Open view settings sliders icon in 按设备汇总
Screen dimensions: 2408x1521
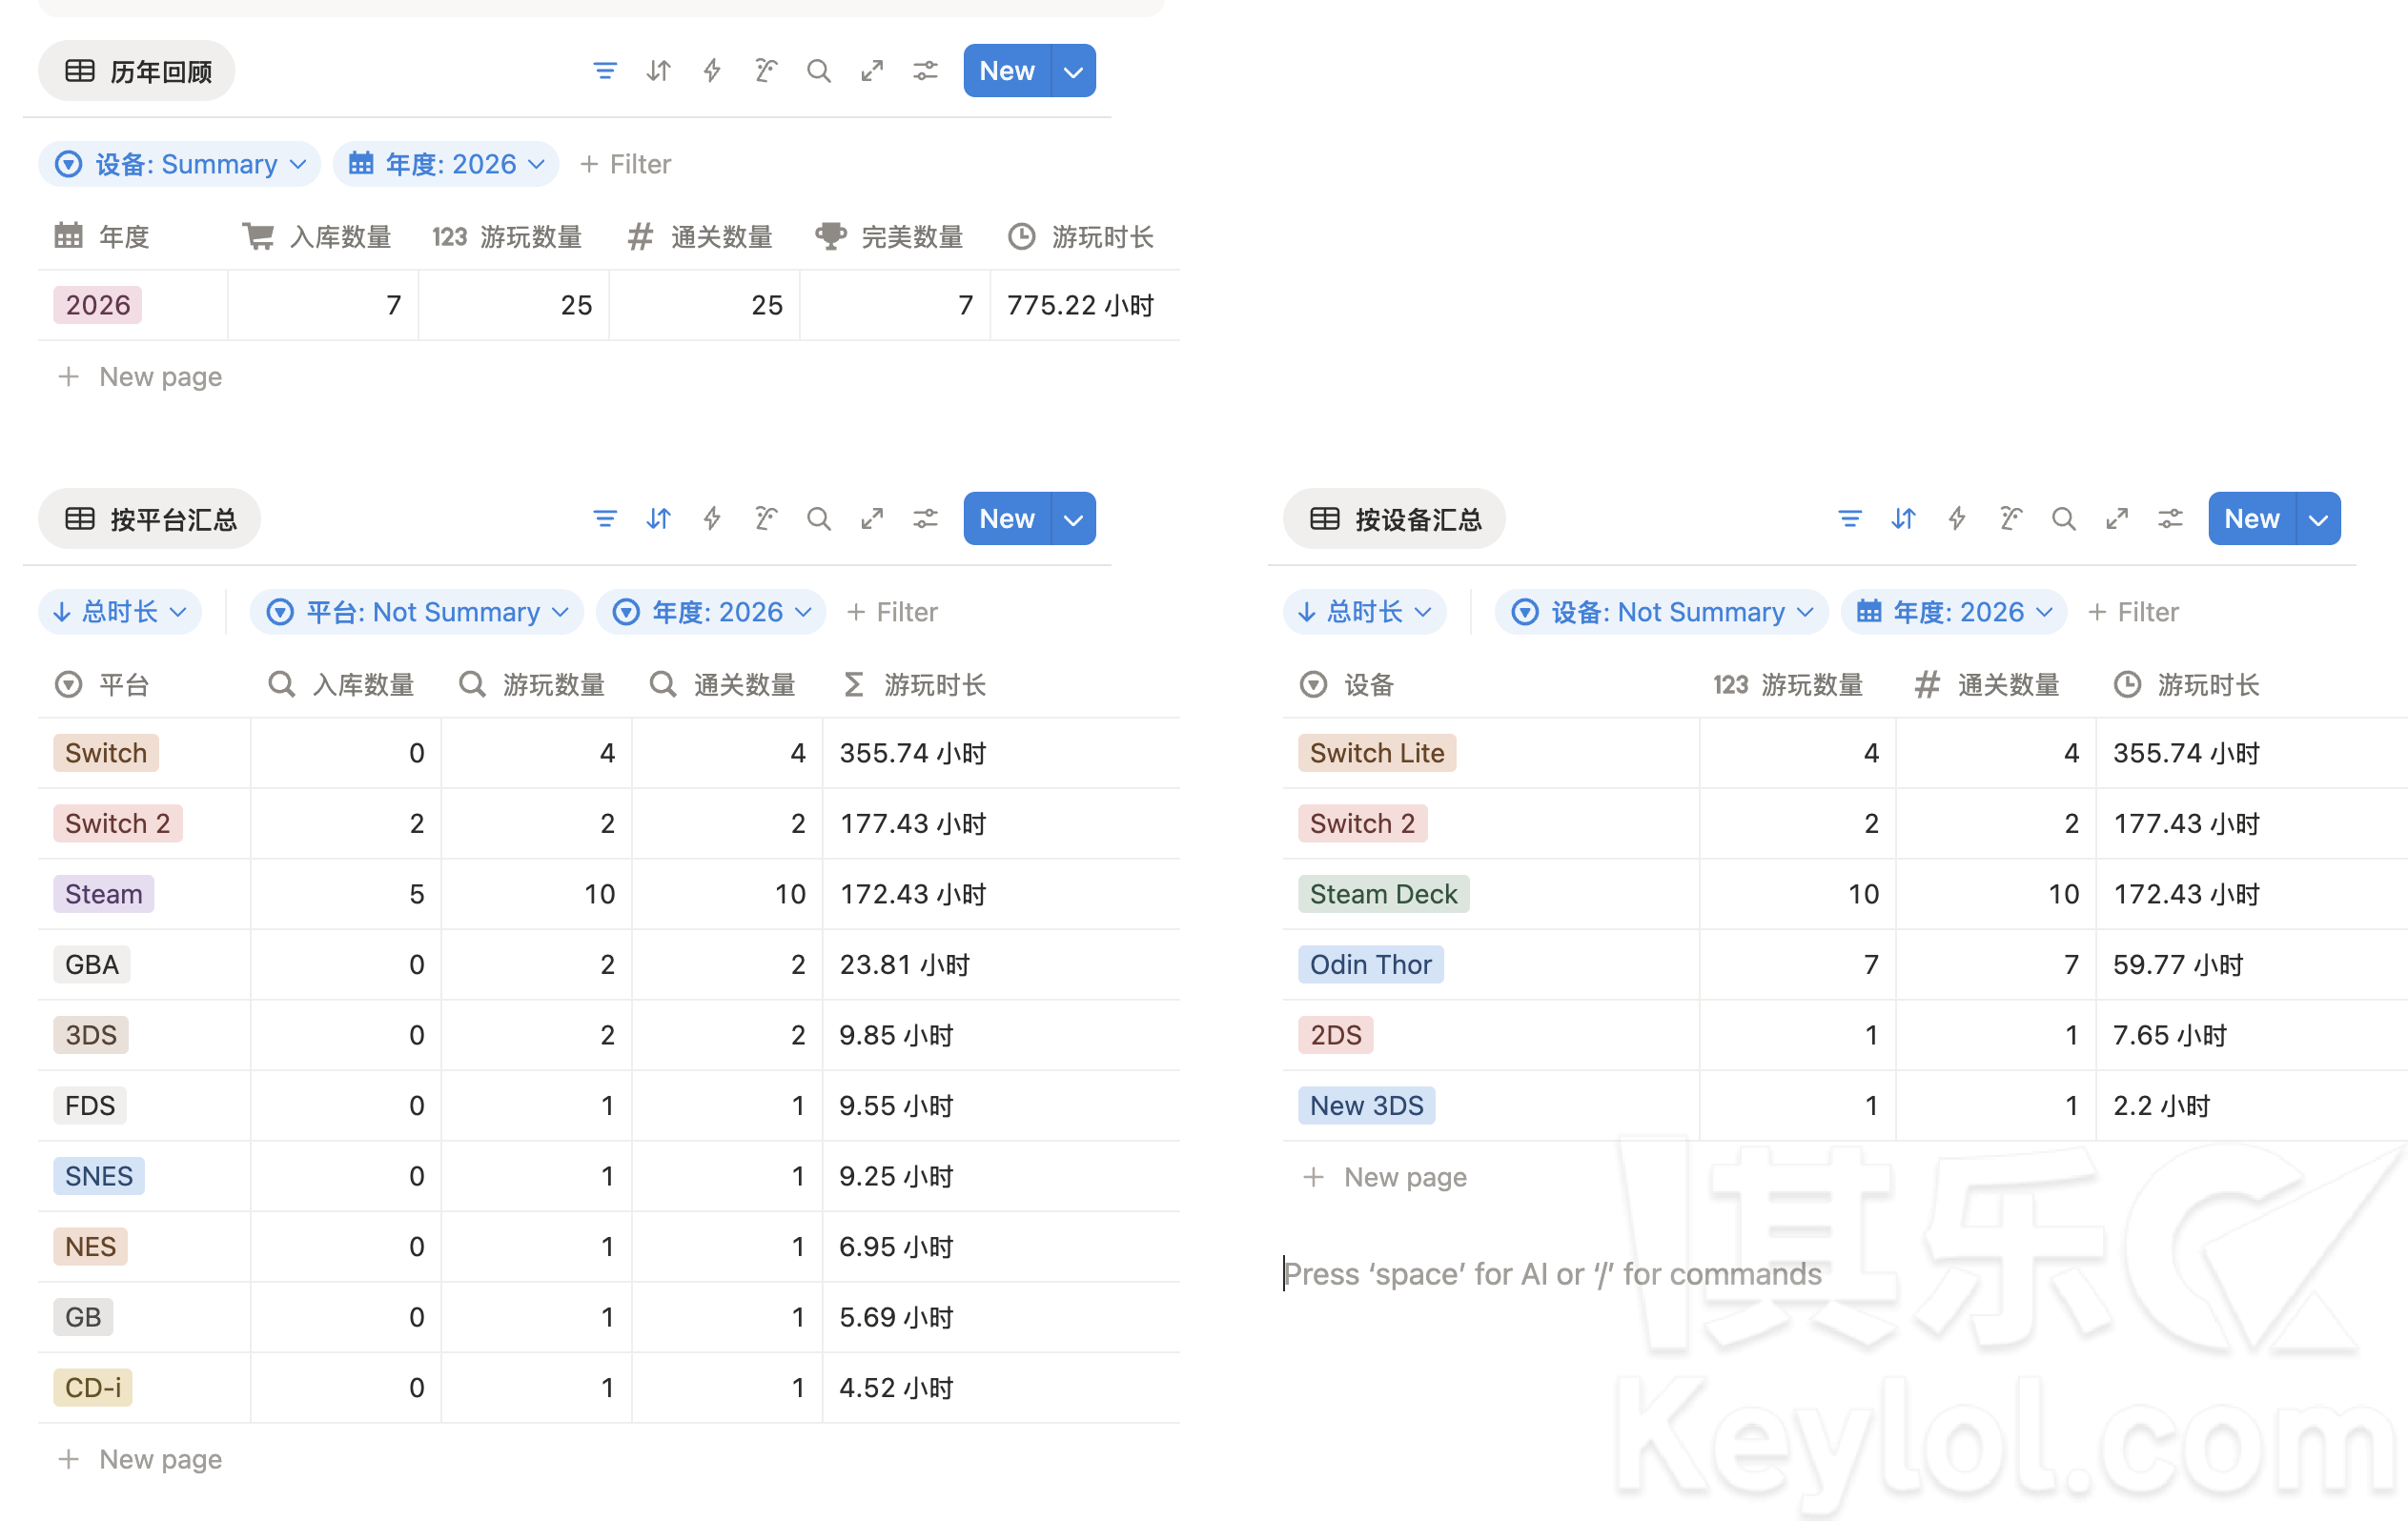click(2170, 519)
